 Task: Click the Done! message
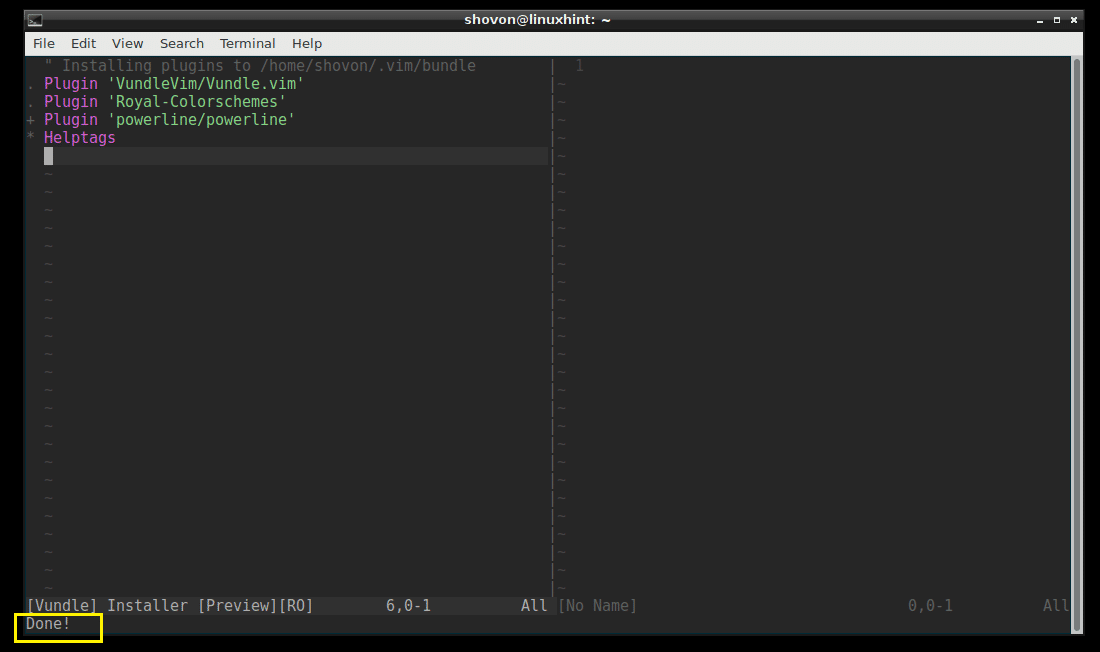[48, 624]
